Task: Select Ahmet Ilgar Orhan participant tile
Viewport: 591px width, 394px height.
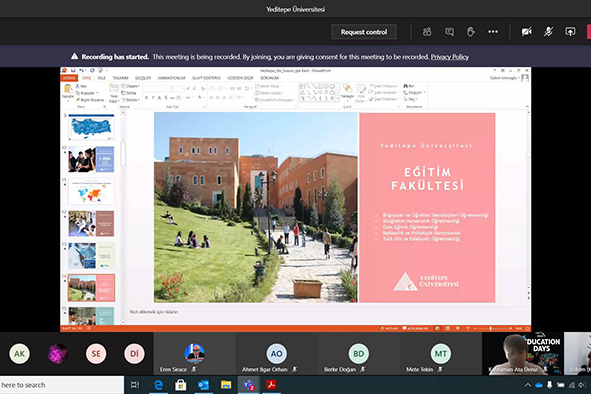Action: click(277, 354)
